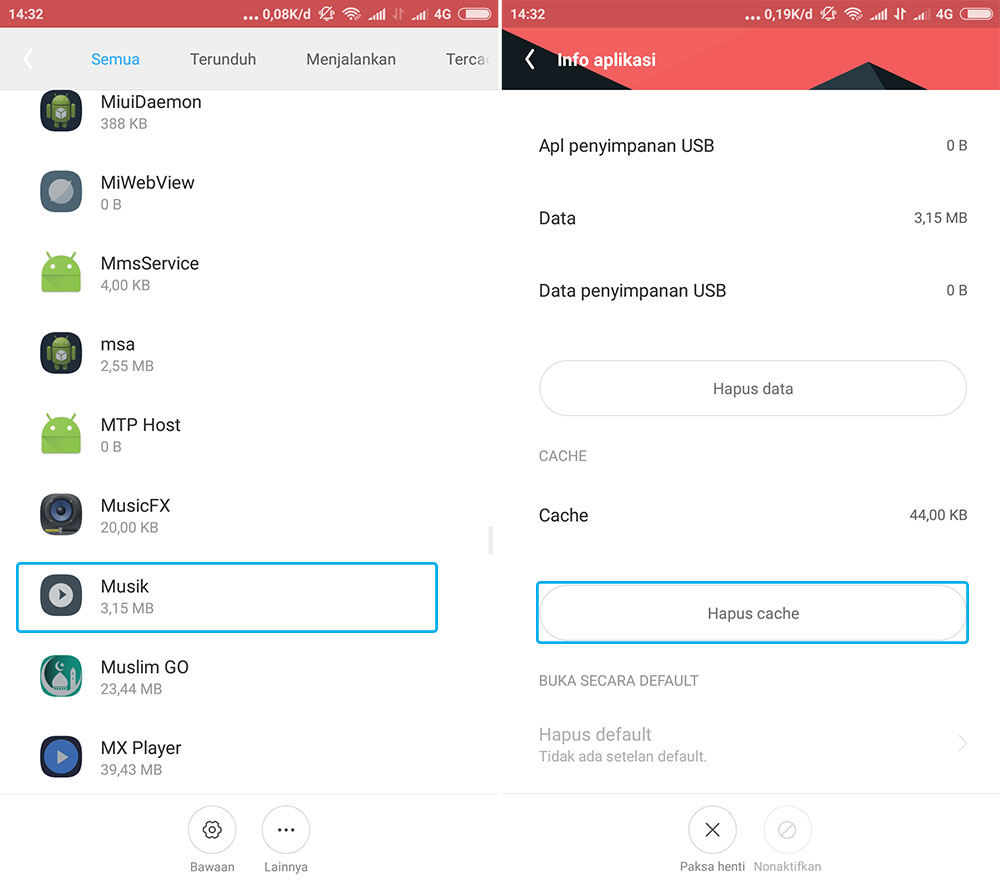The width and height of the screenshot is (1000, 886).
Task: Tap the Musik play icon
Action: [x=61, y=595]
